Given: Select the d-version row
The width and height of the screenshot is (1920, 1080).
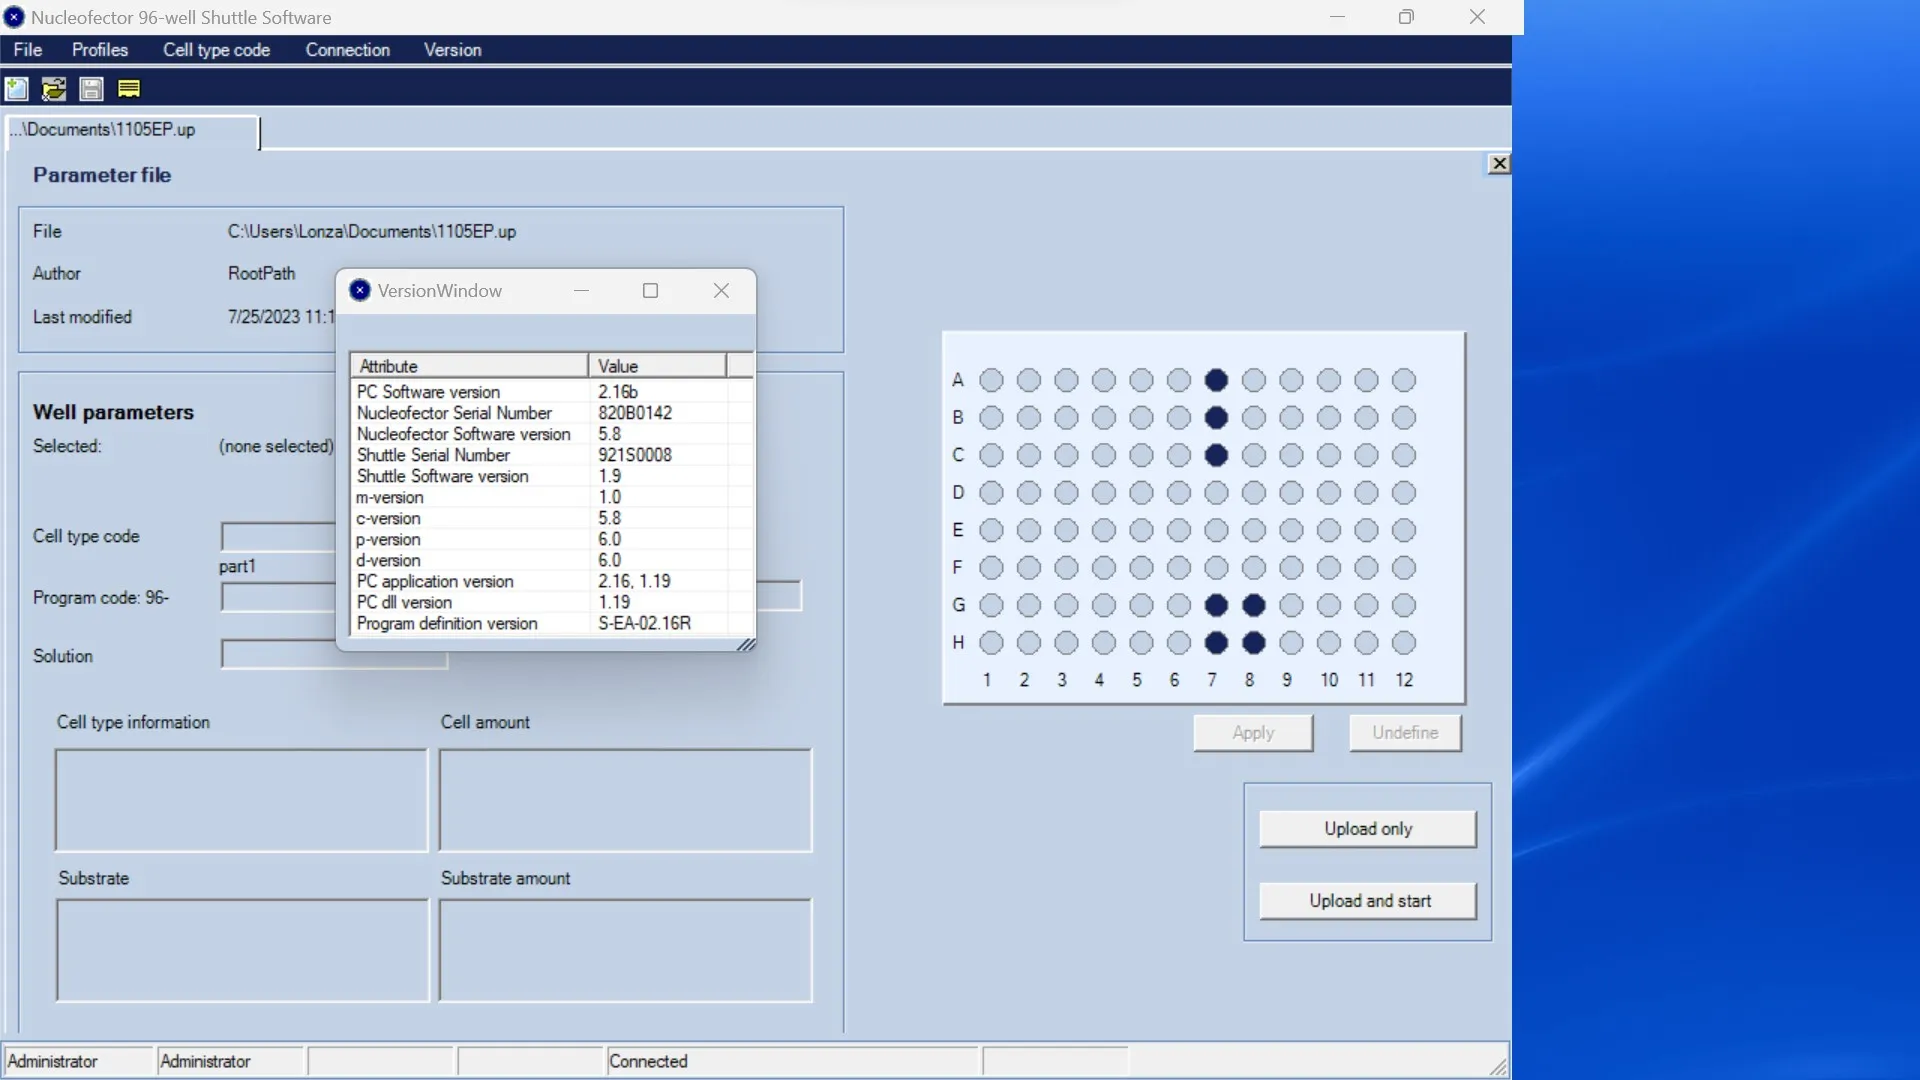Looking at the screenshot, I should [x=552, y=560].
